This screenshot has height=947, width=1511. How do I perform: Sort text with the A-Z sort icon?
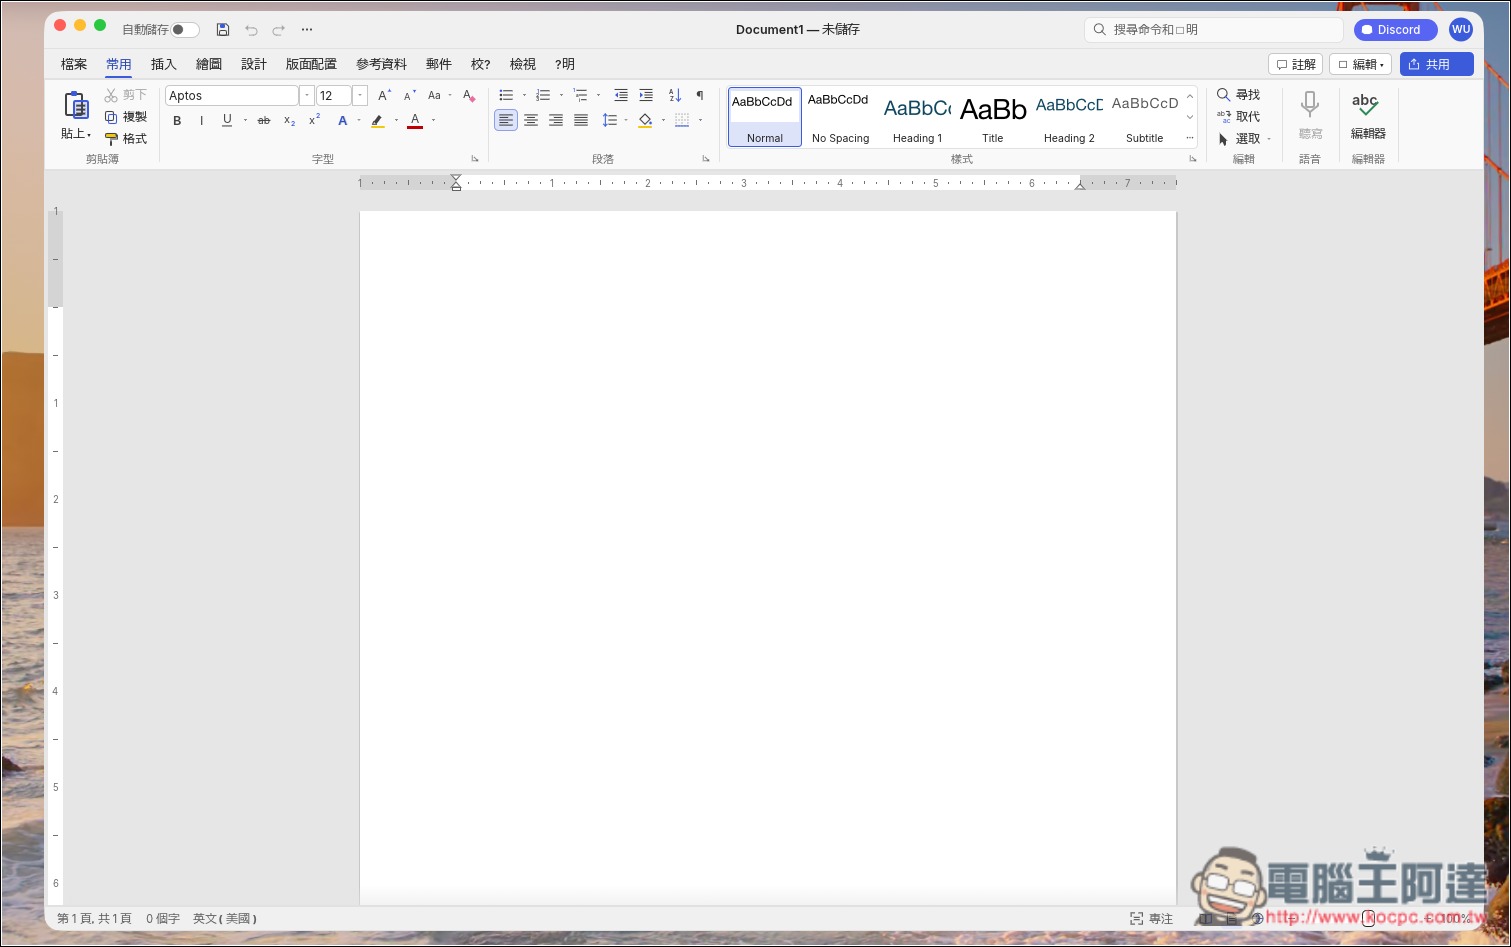[675, 96]
